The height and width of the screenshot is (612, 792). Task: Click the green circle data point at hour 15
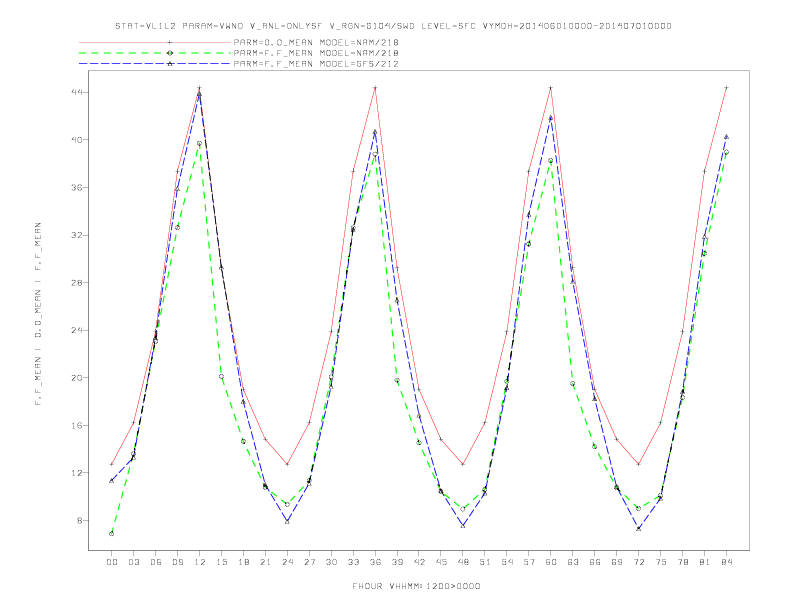[x=221, y=377]
